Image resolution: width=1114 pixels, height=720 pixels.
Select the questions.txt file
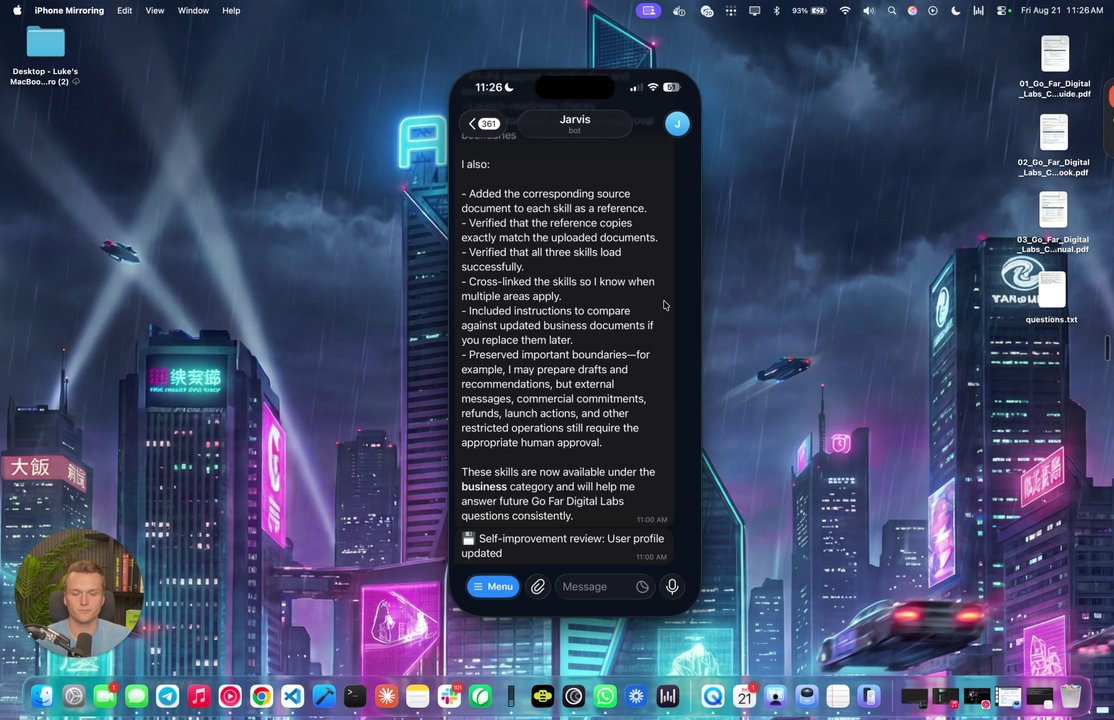[x=1051, y=296]
